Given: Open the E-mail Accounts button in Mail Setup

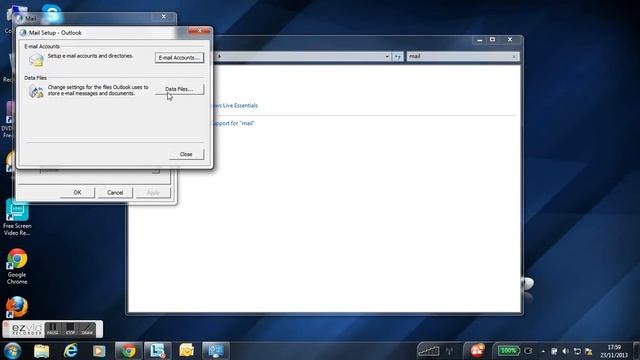Looking at the screenshot, I should pos(179,58).
